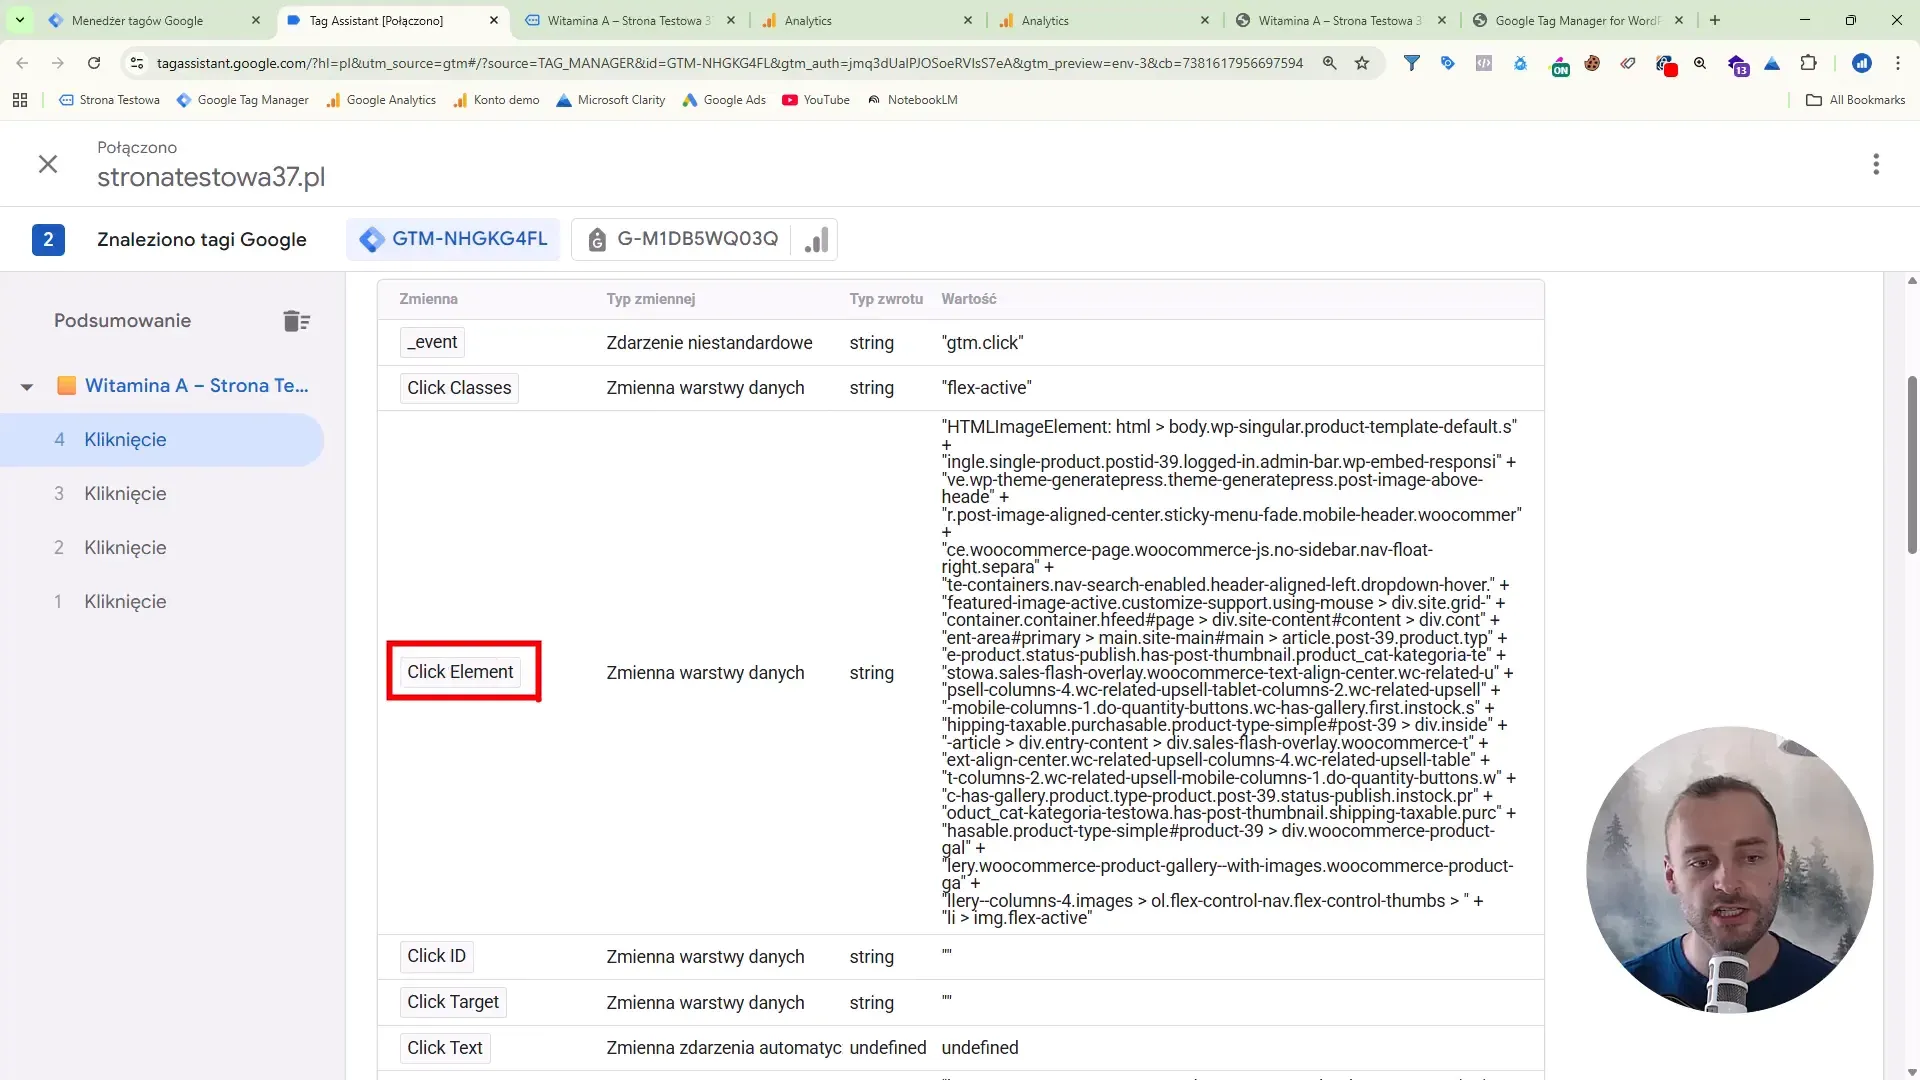Viewport: 1920px width, 1080px height.
Task: Open Google Tag Manager bookmark
Action: pyautogui.click(x=243, y=100)
